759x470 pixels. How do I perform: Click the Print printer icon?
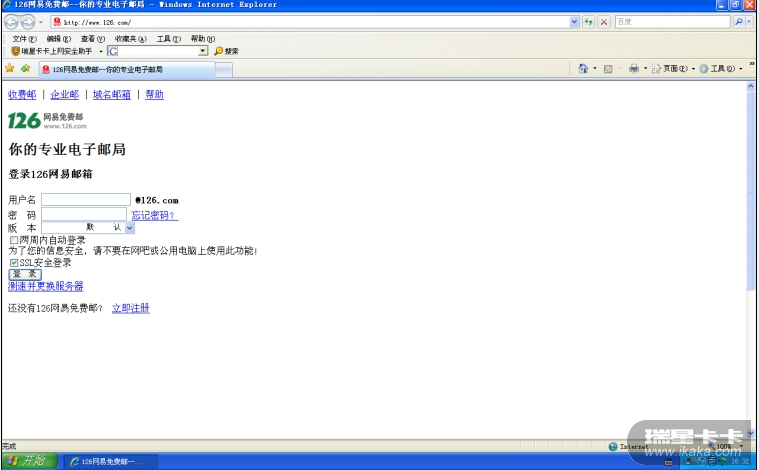[x=634, y=69]
